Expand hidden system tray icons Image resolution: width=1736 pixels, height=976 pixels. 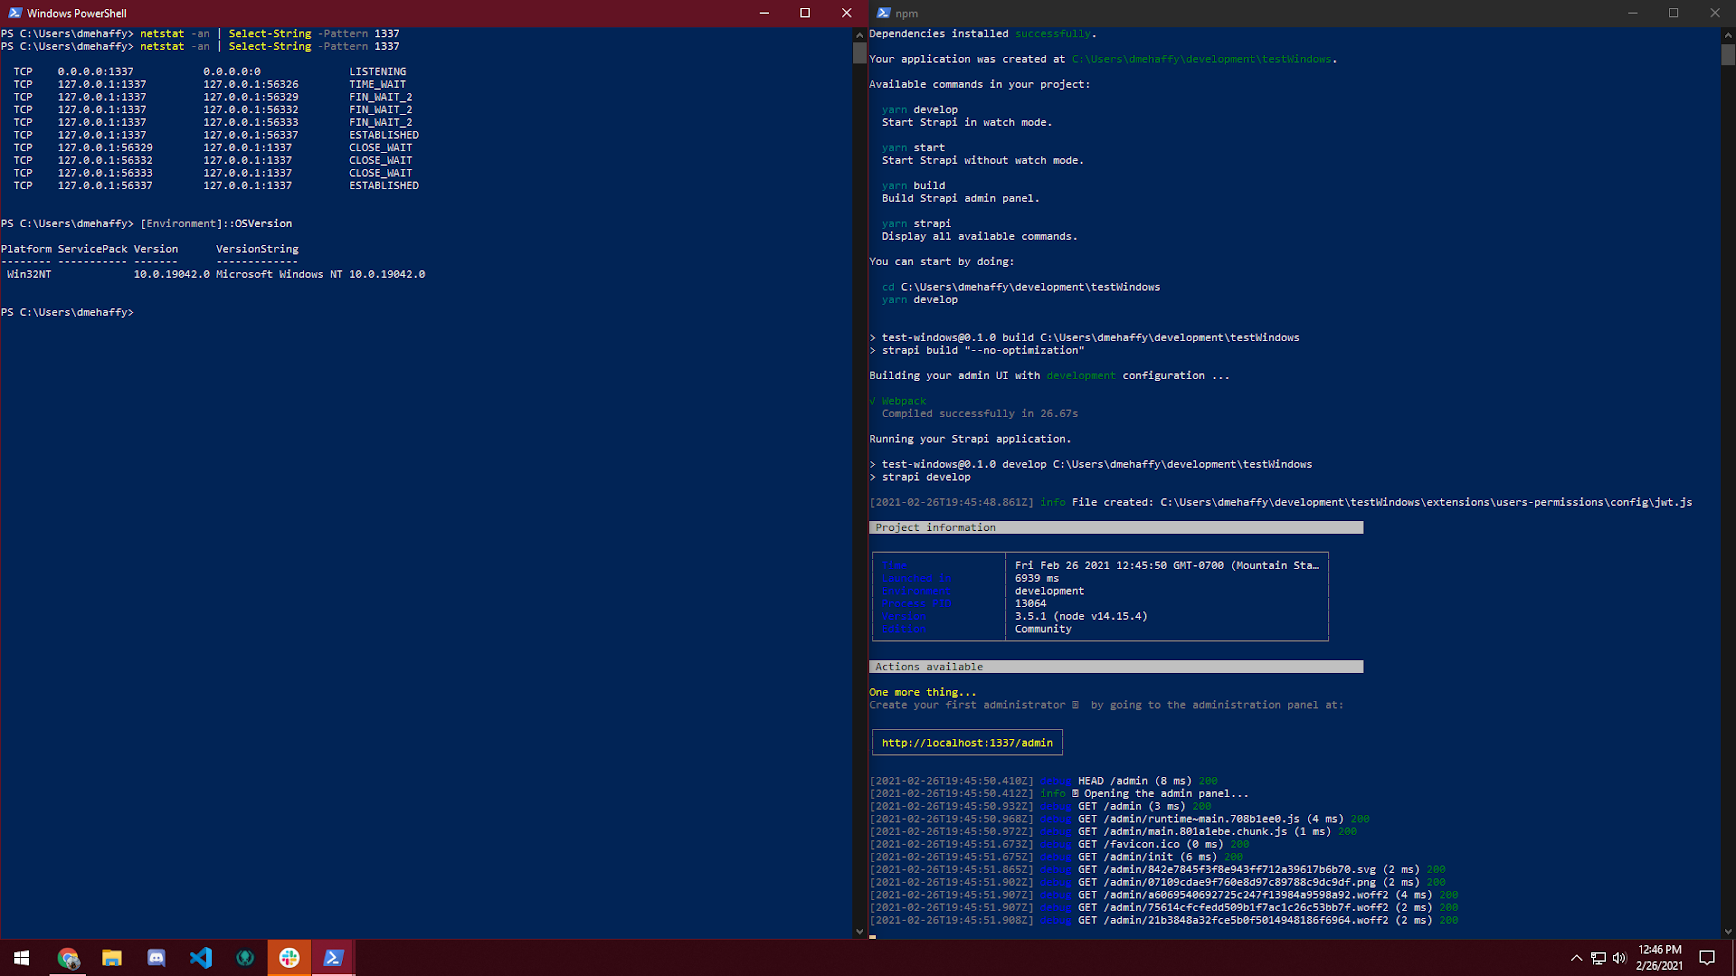tap(1577, 959)
